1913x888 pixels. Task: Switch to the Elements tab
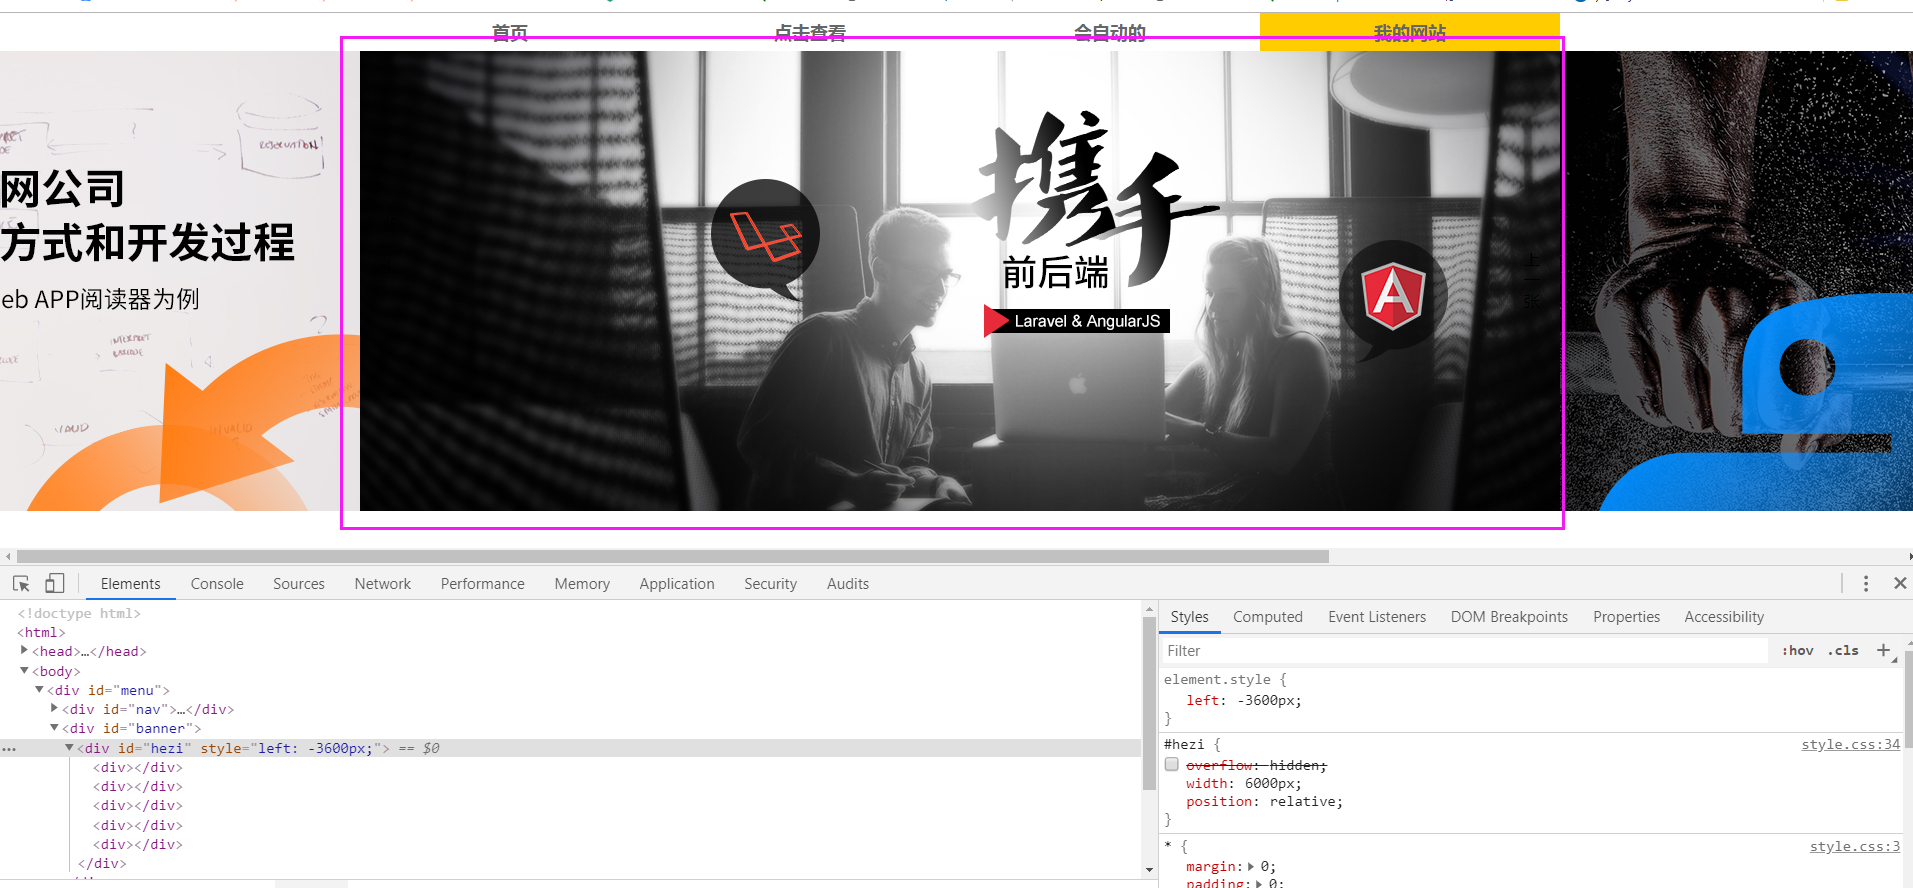point(130,584)
